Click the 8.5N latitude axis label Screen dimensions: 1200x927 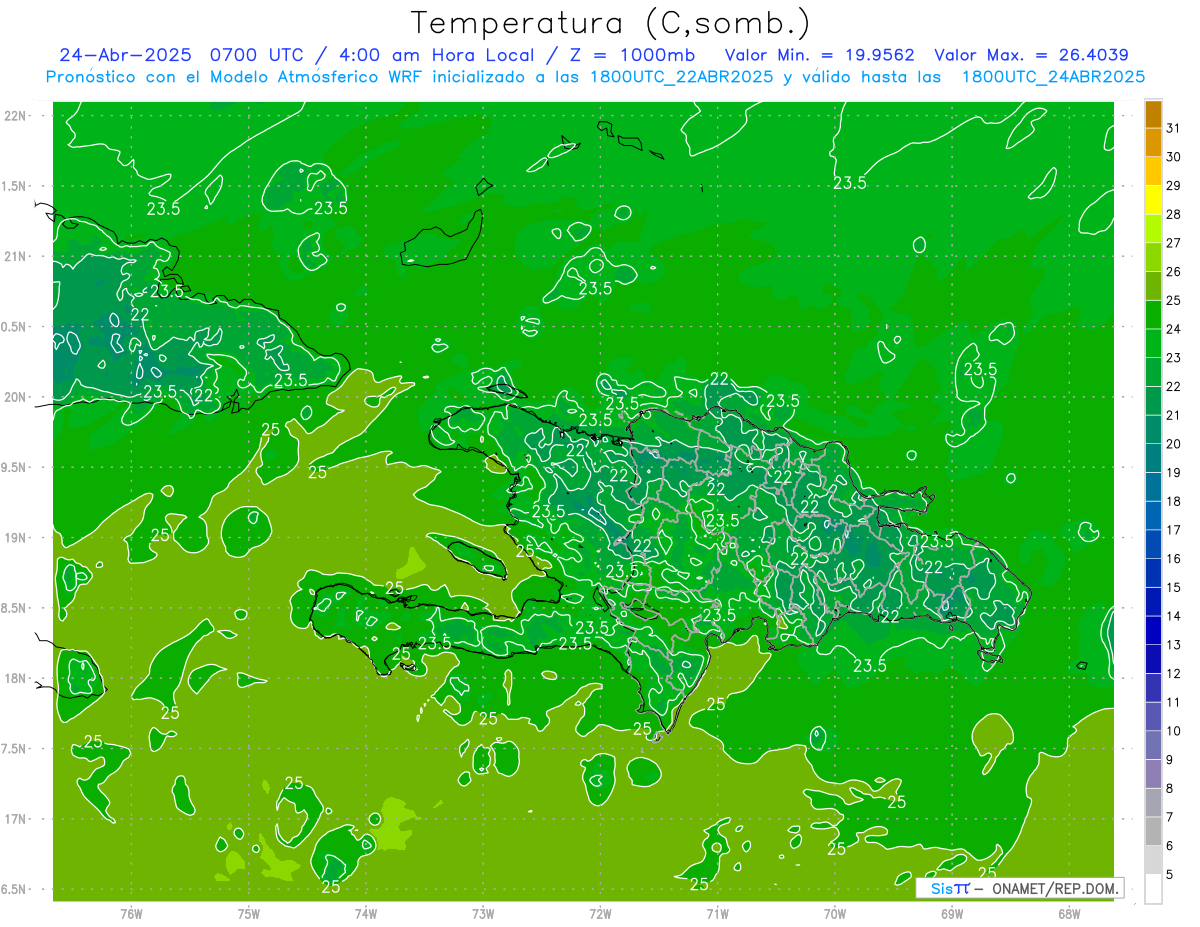tap(14, 608)
